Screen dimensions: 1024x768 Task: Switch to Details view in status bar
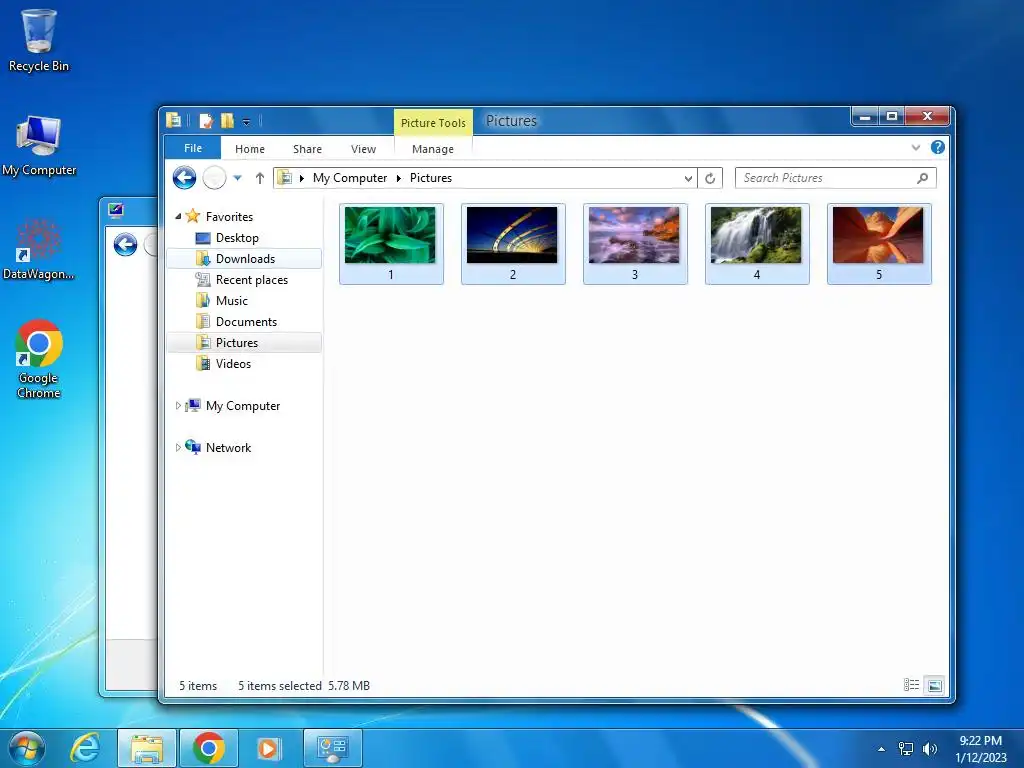(x=911, y=684)
